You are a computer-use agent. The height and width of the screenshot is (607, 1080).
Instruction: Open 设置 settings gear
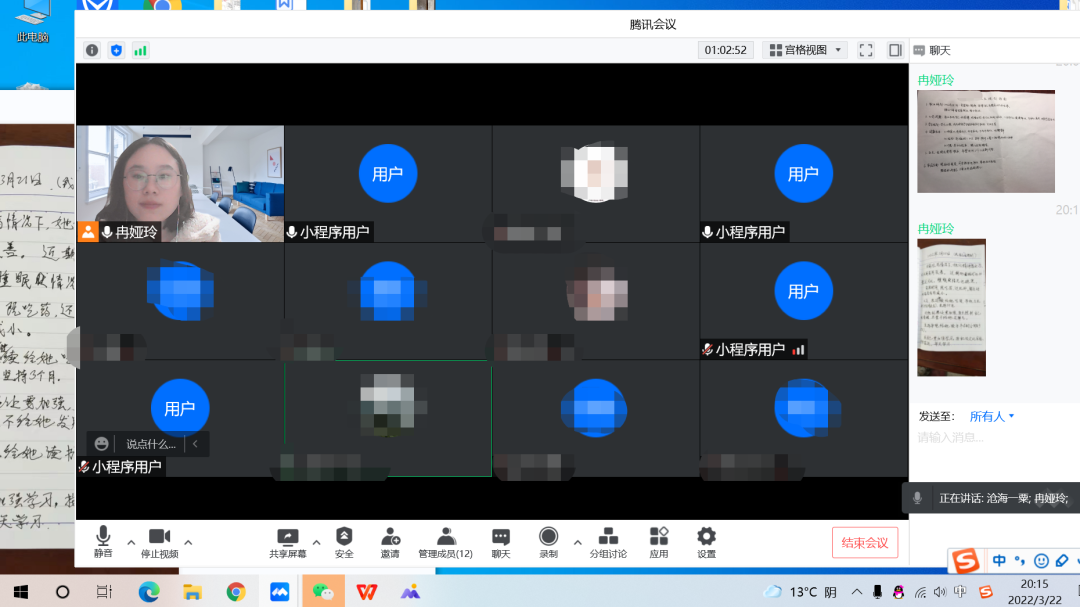click(x=706, y=542)
